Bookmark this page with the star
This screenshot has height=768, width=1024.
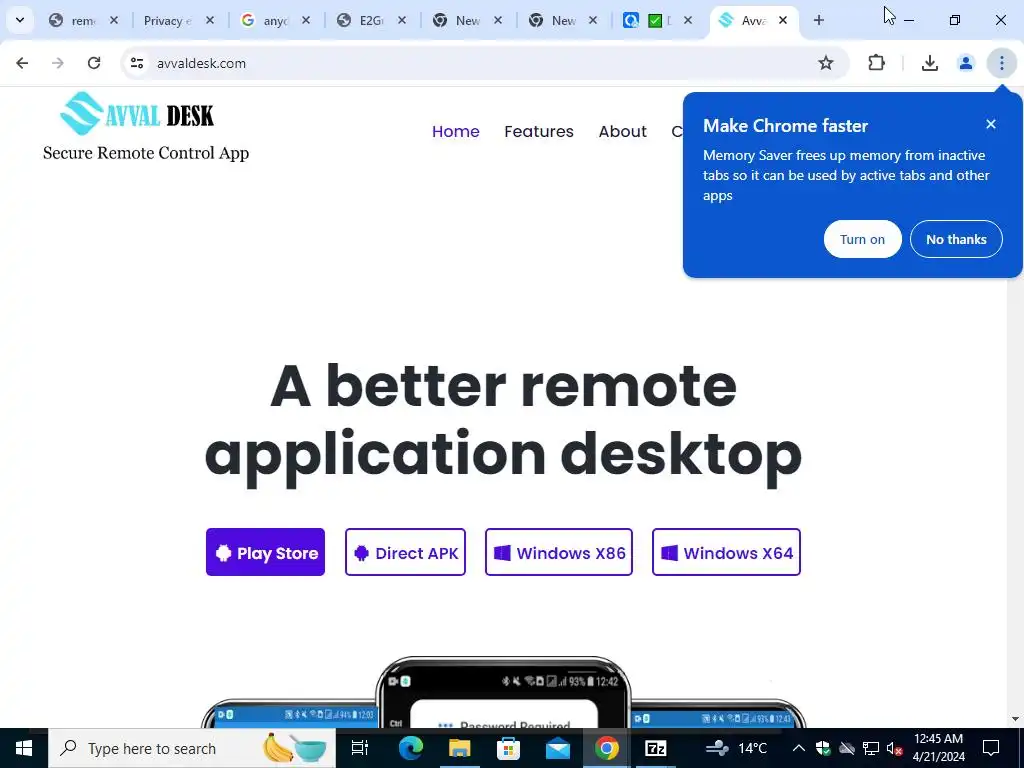825,63
